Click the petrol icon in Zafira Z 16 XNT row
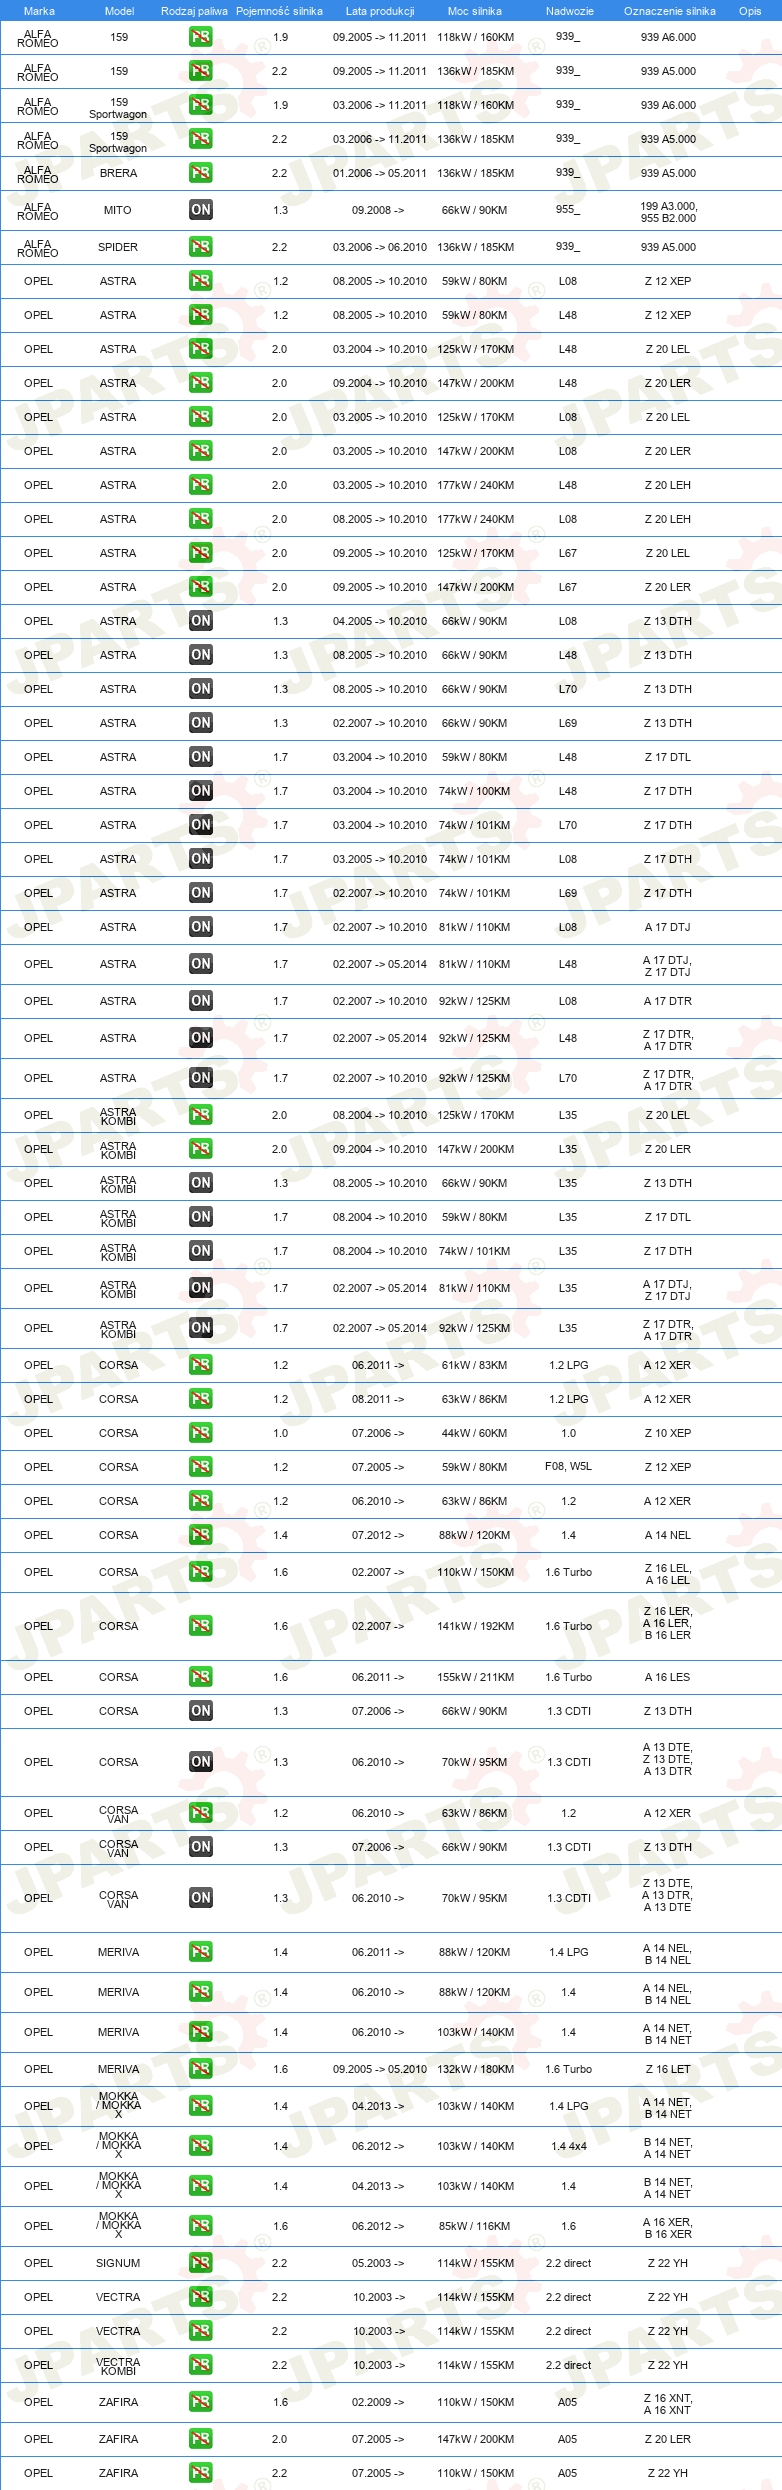The width and height of the screenshot is (782, 2490). click(x=201, y=2402)
